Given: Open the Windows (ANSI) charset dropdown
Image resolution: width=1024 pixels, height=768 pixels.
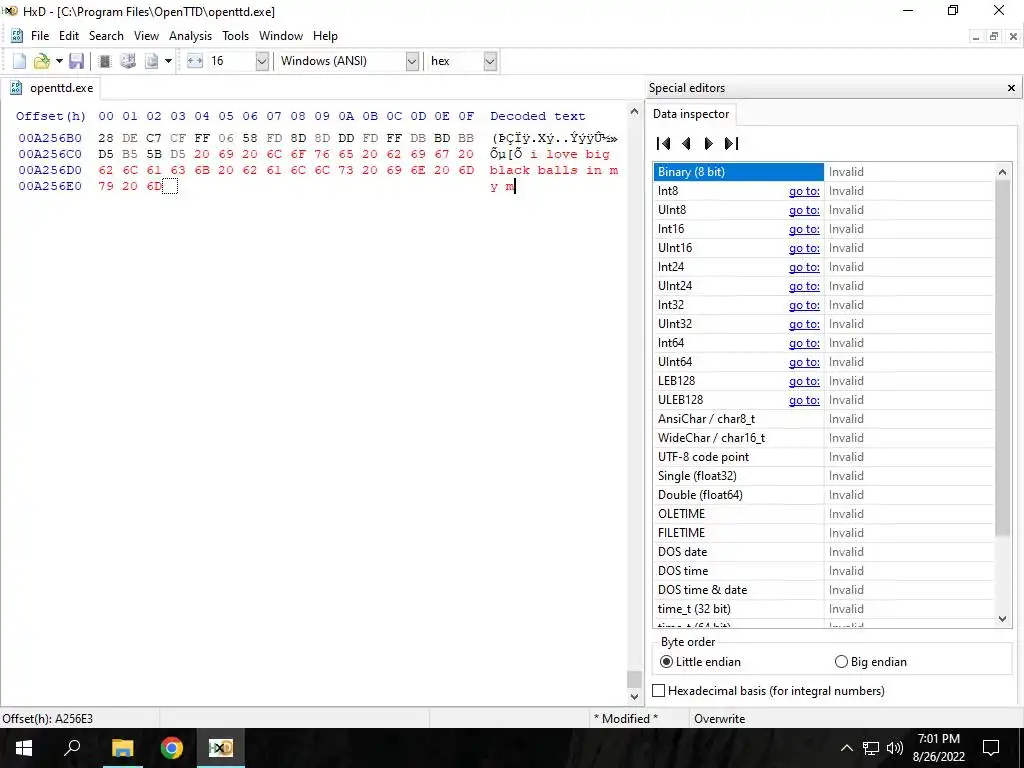Looking at the screenshot, I should [x=412, y=61].
